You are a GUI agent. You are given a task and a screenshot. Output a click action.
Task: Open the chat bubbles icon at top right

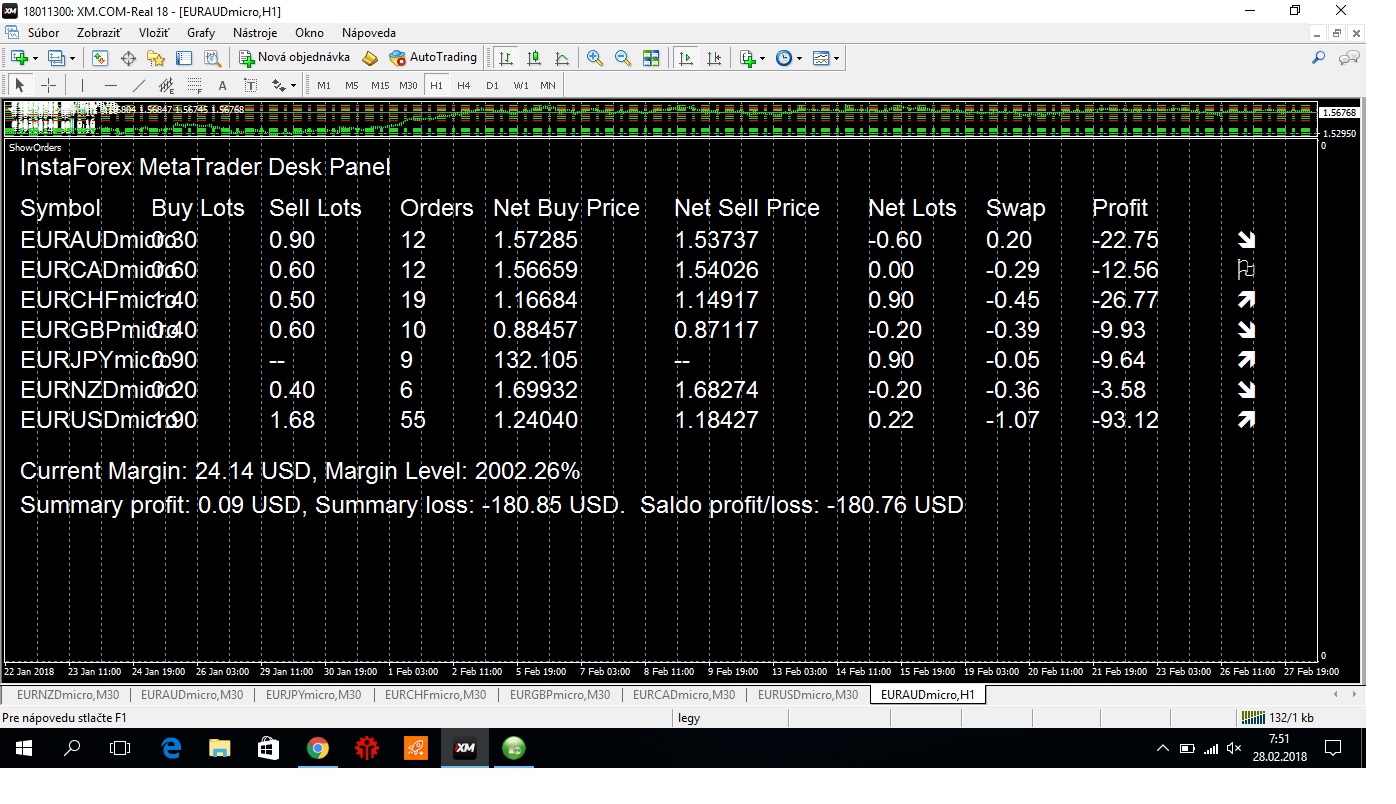tap(1349, 58)
